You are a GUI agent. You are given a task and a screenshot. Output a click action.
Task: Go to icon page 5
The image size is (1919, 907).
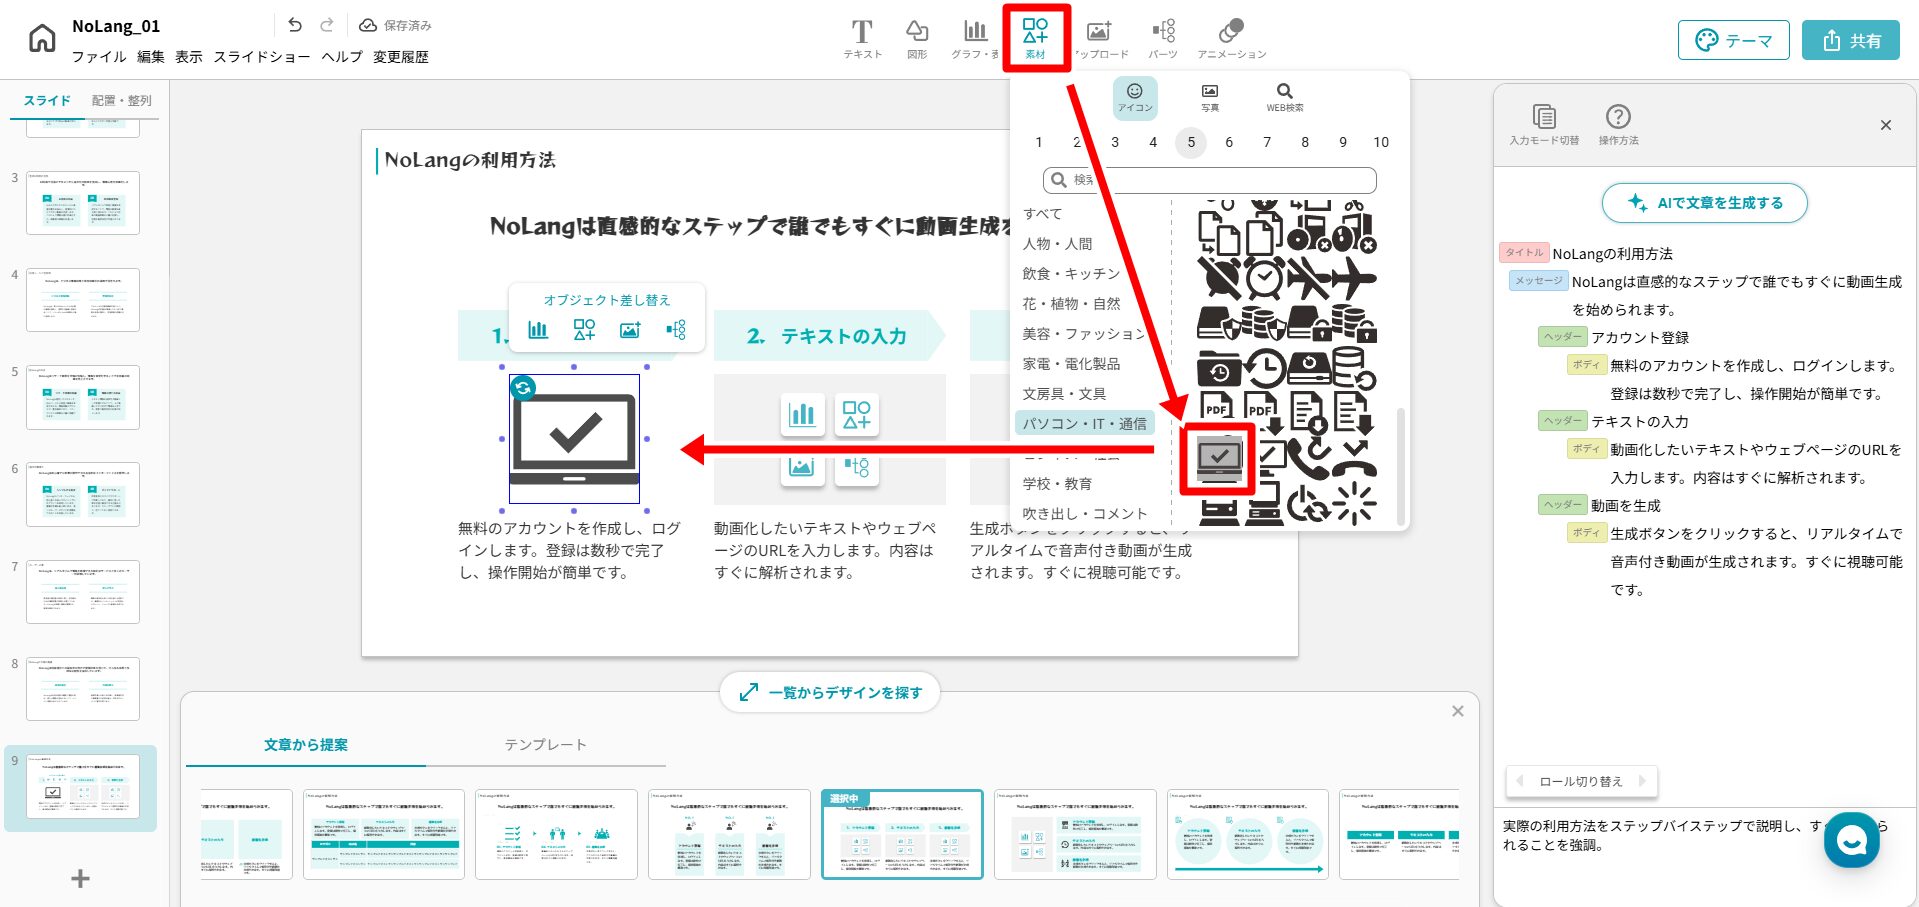coord(1191,142)
